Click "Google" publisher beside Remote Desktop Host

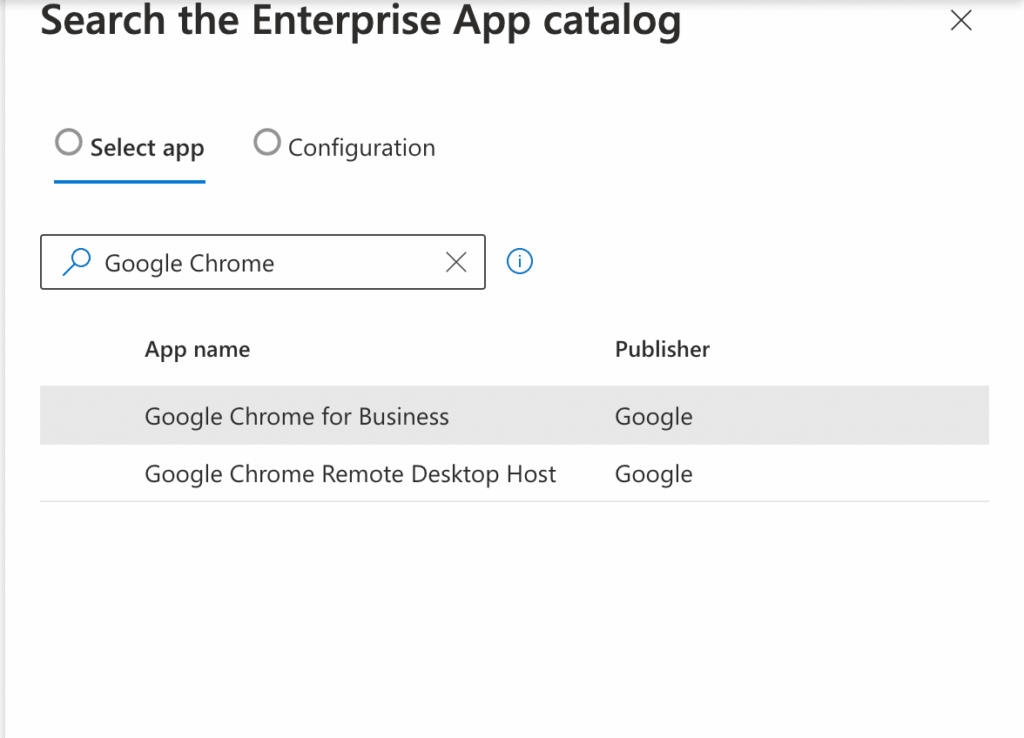(x=653, y=474)
